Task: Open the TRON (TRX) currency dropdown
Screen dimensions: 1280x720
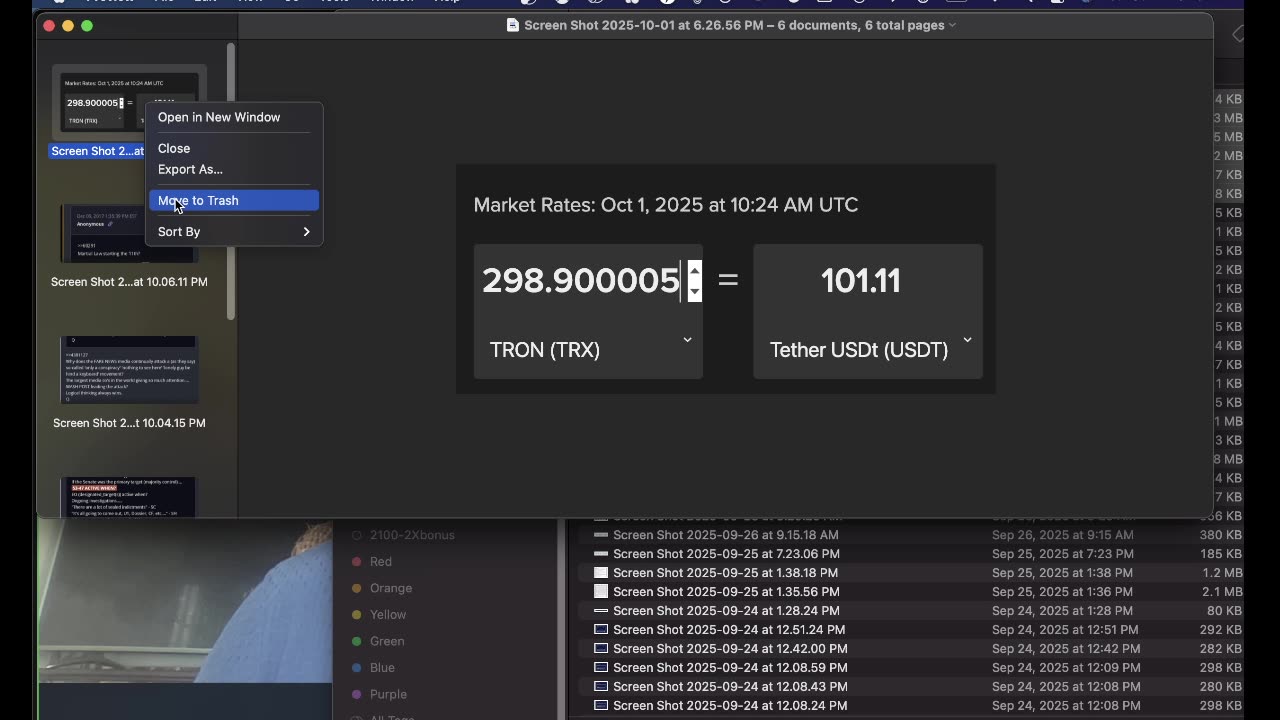Action: [588, 349]
